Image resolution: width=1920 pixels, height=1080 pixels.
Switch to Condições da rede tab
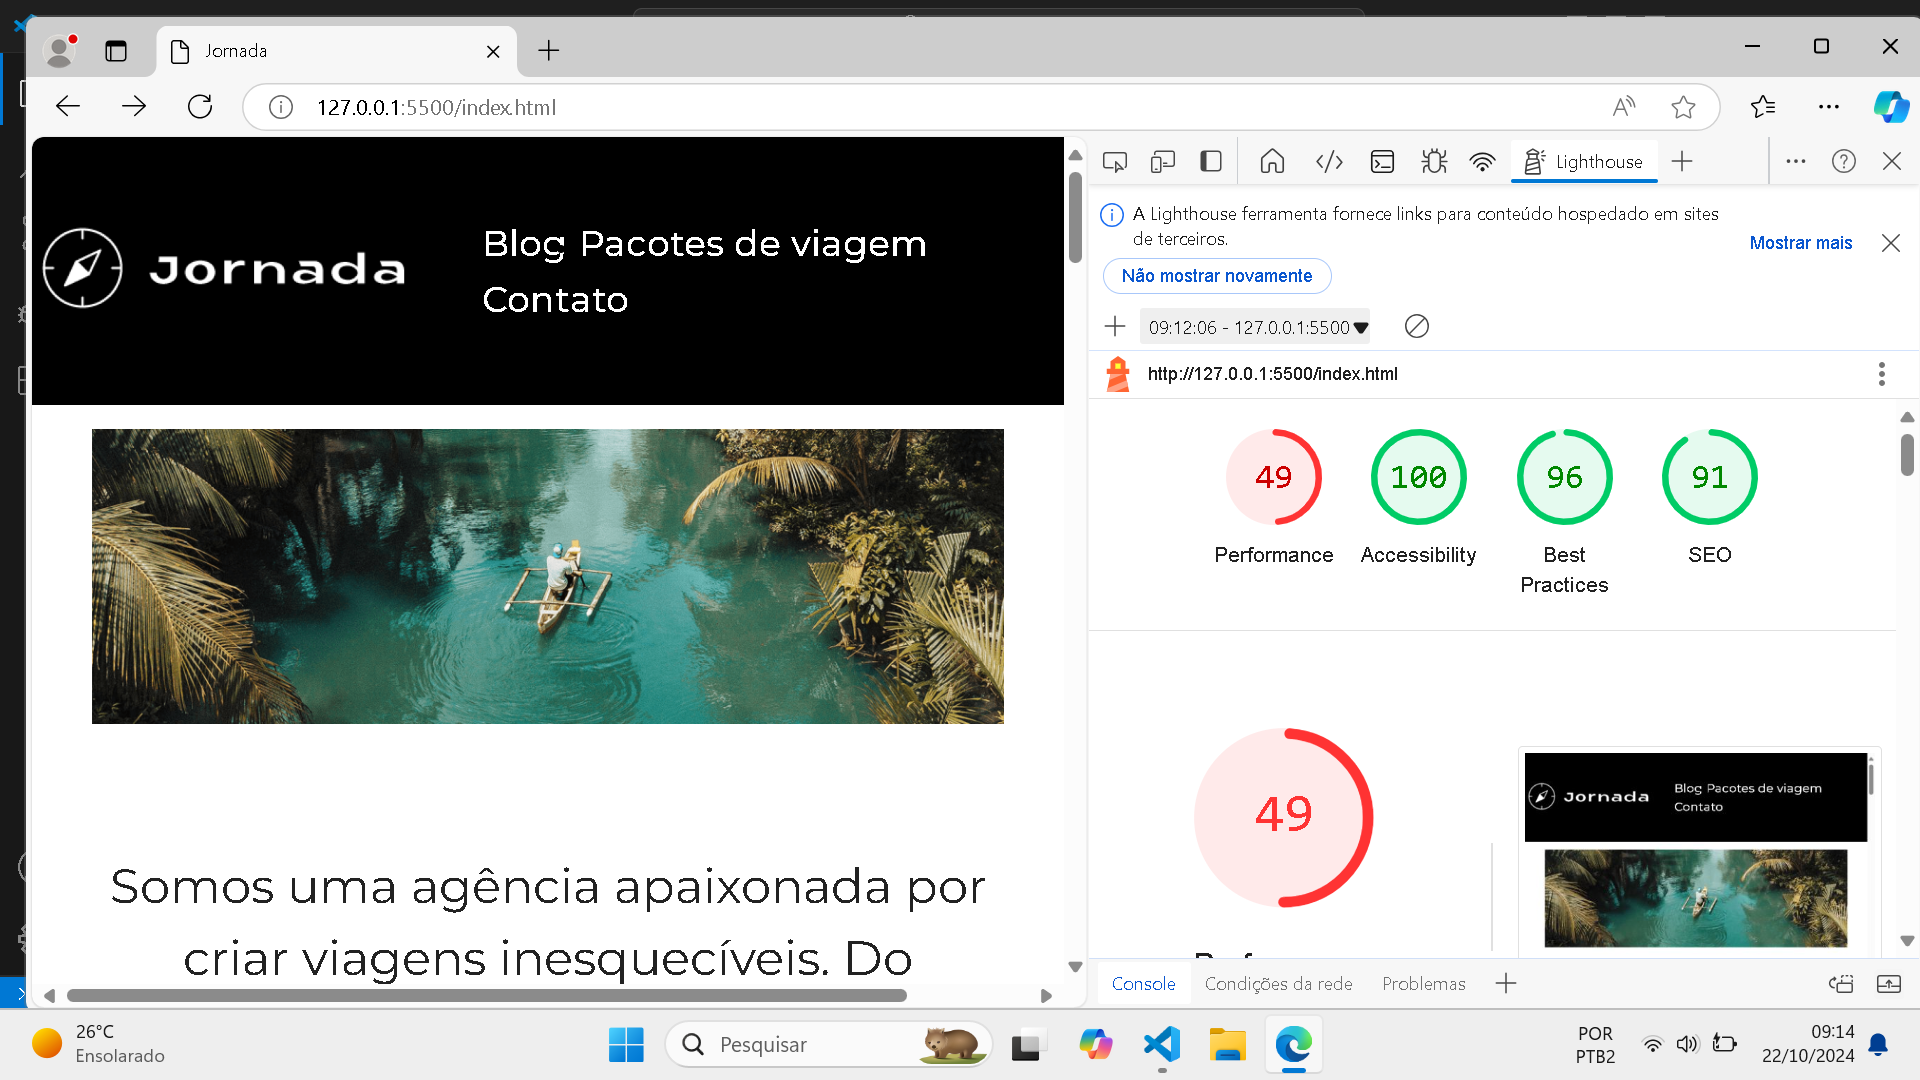tap(1278, 984)
